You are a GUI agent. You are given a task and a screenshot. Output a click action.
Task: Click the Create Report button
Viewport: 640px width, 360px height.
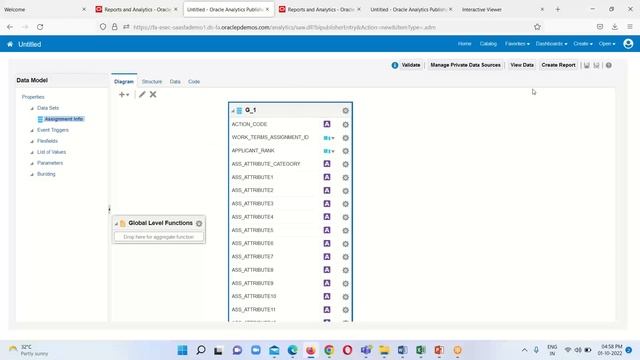coord(558,65)
